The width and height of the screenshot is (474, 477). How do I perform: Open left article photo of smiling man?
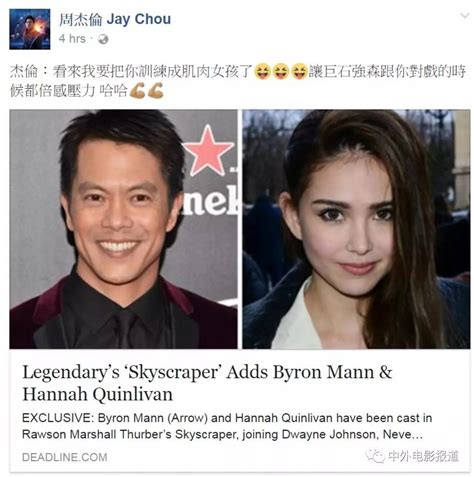pos(123,229)
